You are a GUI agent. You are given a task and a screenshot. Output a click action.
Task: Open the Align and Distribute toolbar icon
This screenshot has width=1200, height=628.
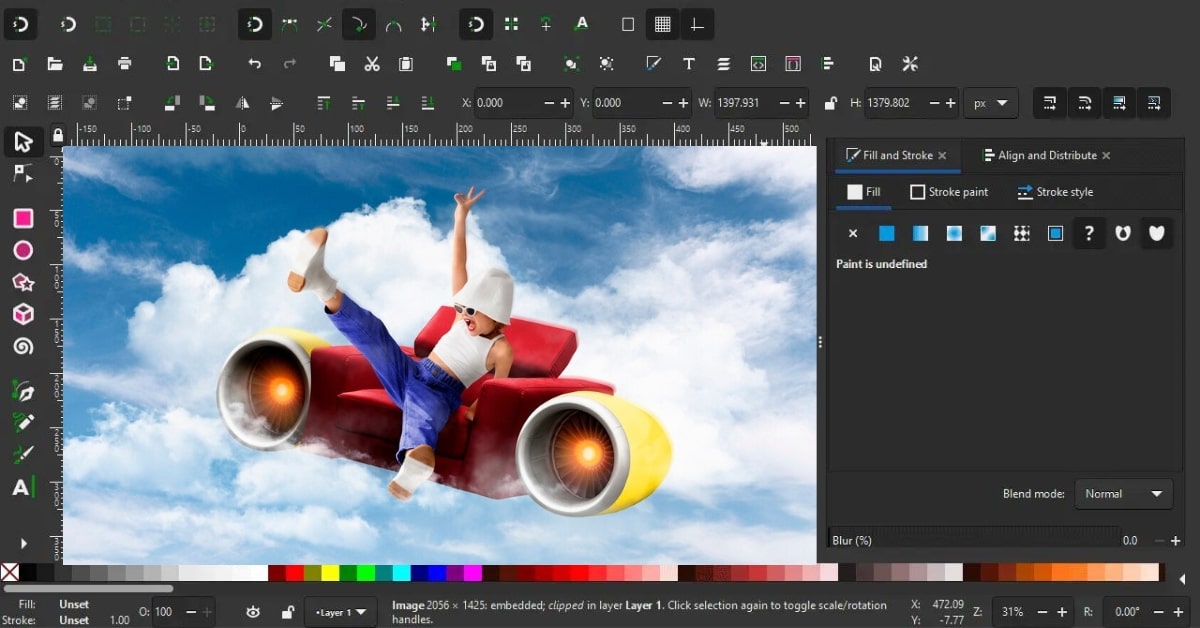[x=828, y=64]
